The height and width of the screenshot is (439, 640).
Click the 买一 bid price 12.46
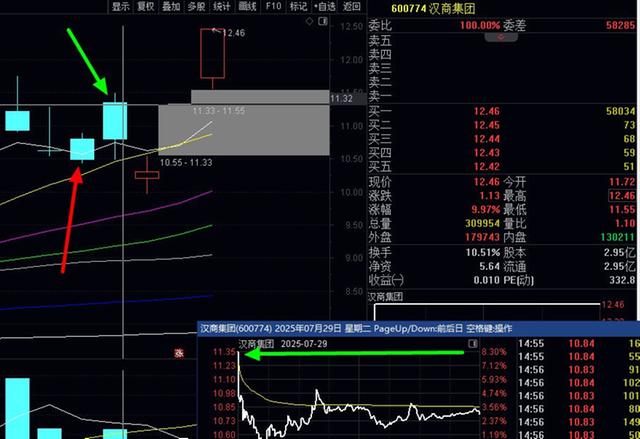tap(487, 111)
